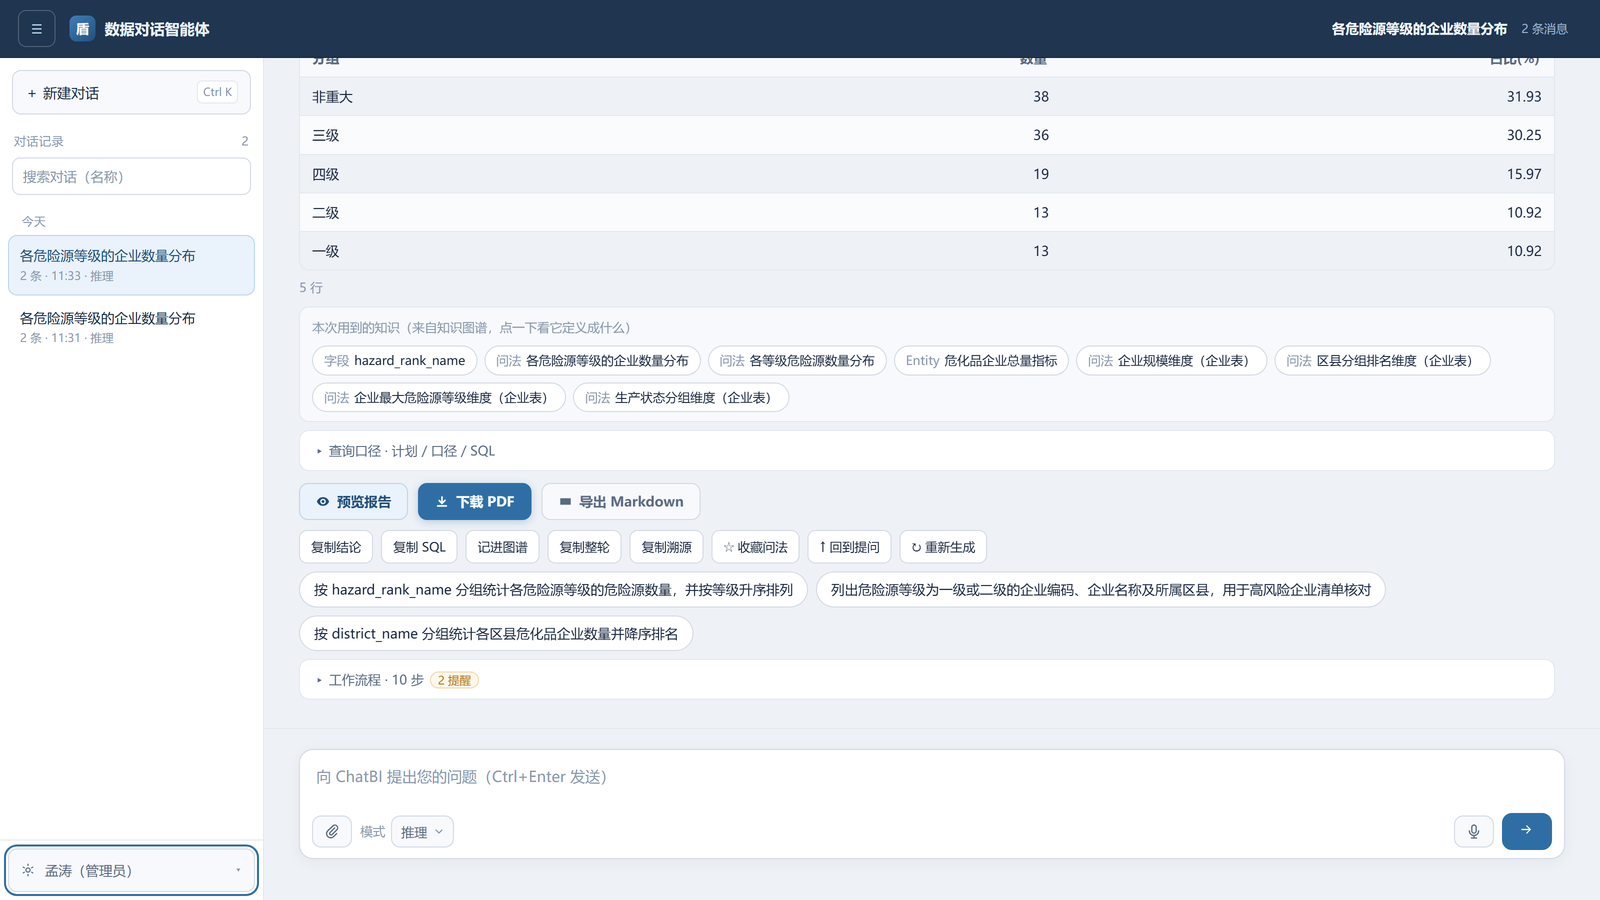The image size is (1600, 900).
Task: Click the 问法 区县分组排名维度（企业表） chip
Action: point(1382,361)
